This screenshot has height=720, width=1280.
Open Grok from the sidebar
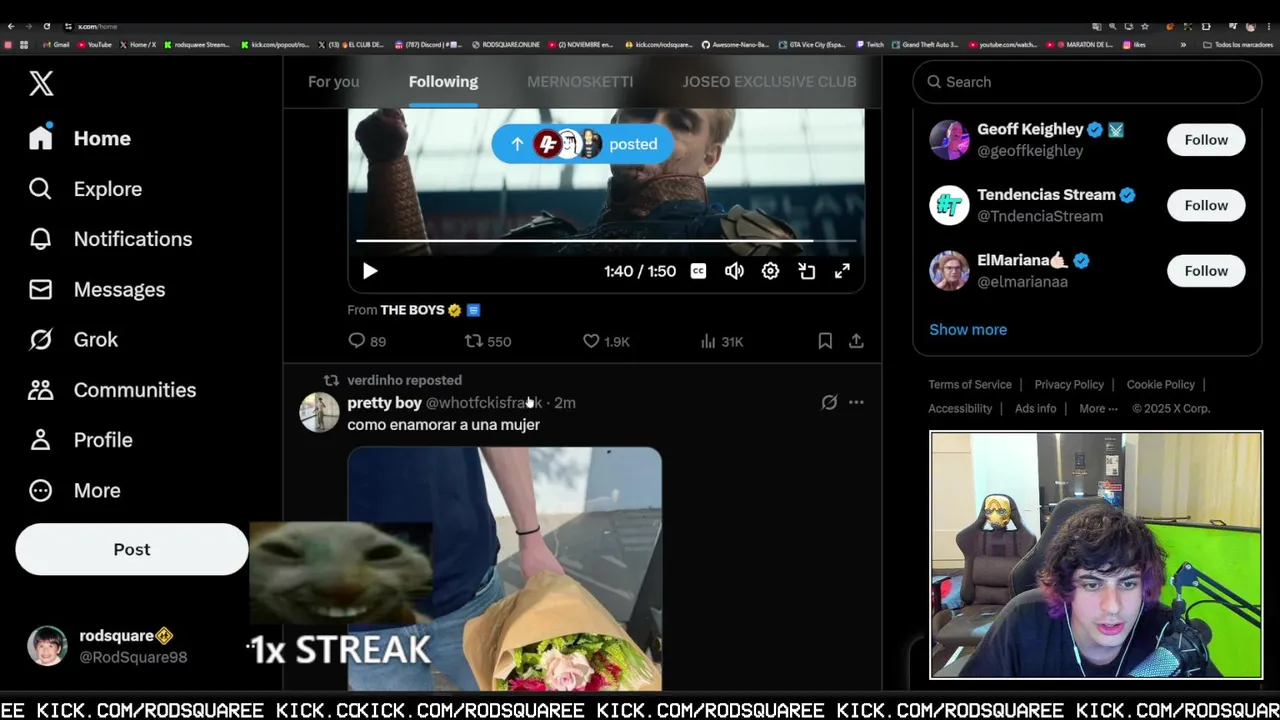pos(73,340)
